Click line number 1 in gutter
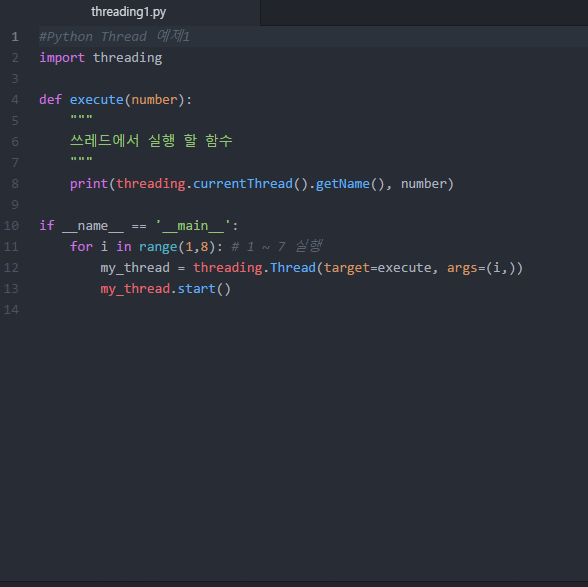Image resolution: width=588 pixels, height=587 pixels. 15,37
